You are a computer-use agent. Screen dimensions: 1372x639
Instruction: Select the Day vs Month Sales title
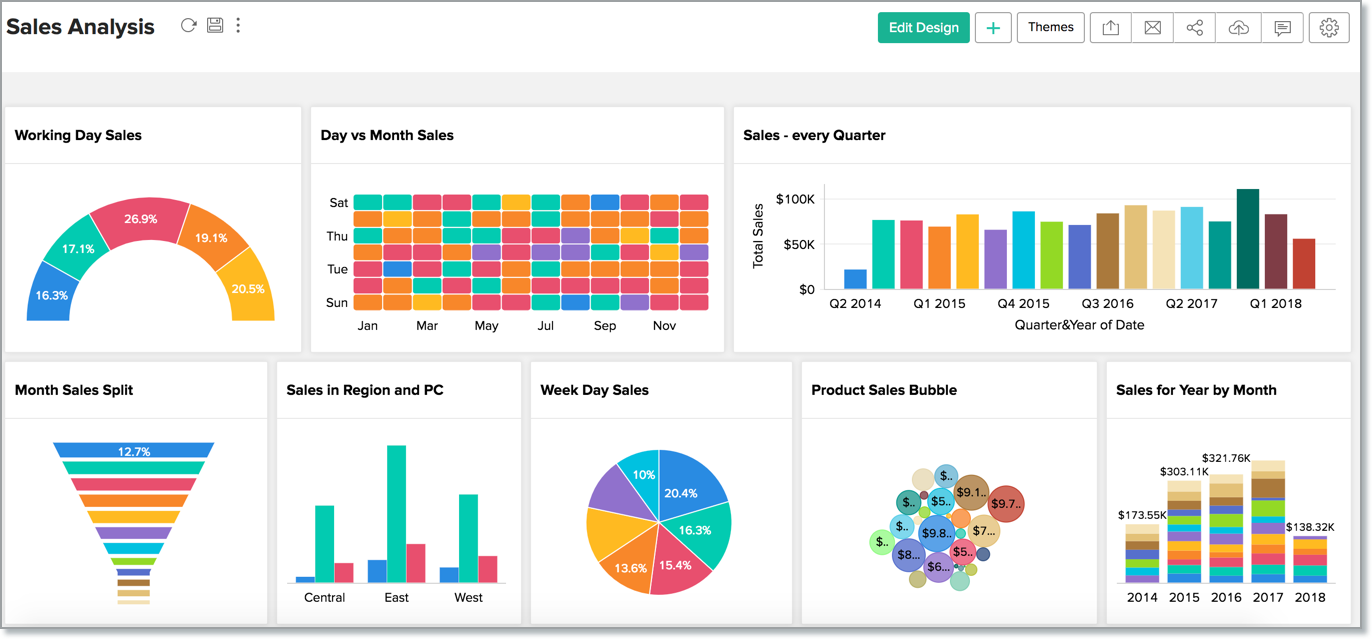[387, 135]
